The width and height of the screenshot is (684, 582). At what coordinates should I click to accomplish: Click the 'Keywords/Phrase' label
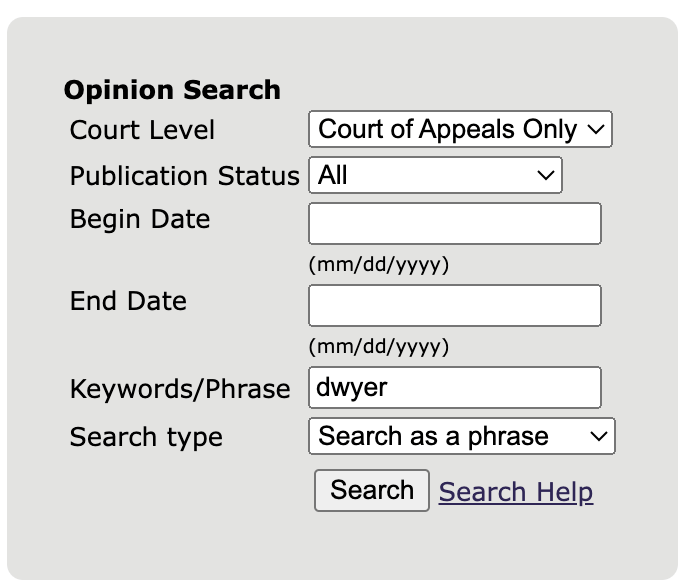[x=180, y=389]
